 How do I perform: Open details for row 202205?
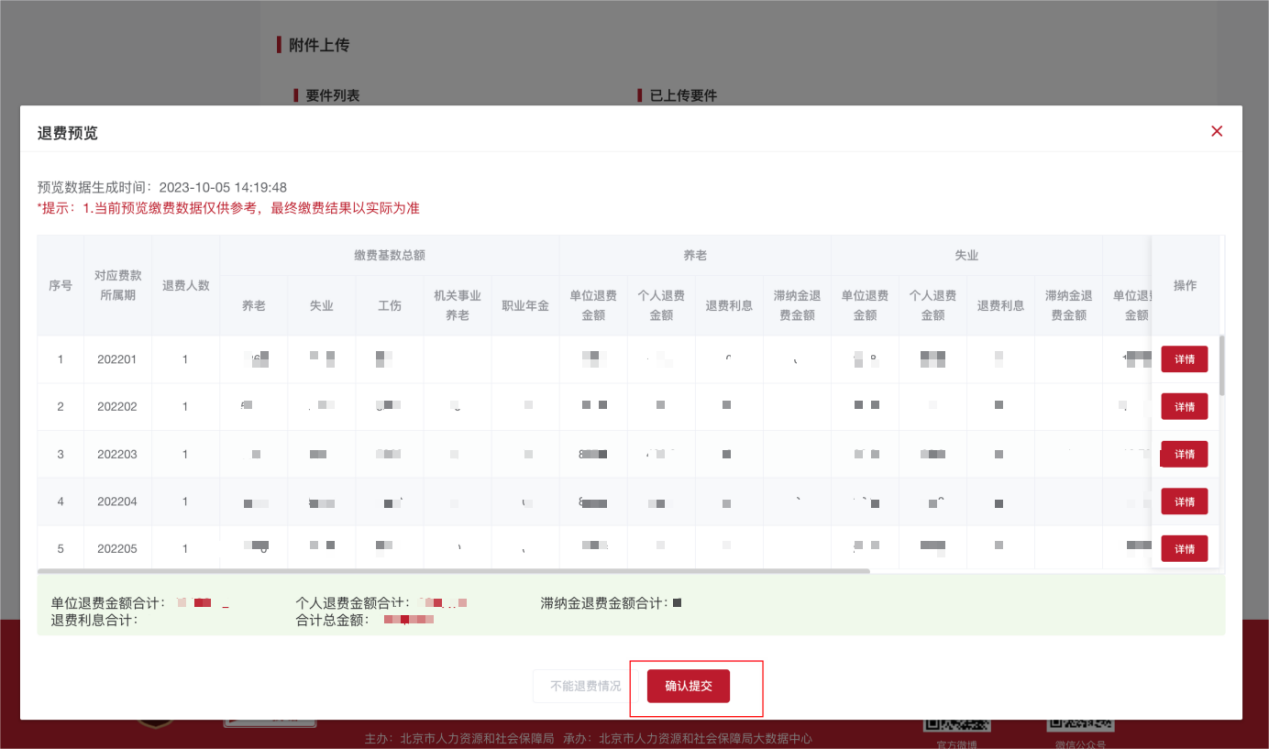click(x=1183, y=548)
